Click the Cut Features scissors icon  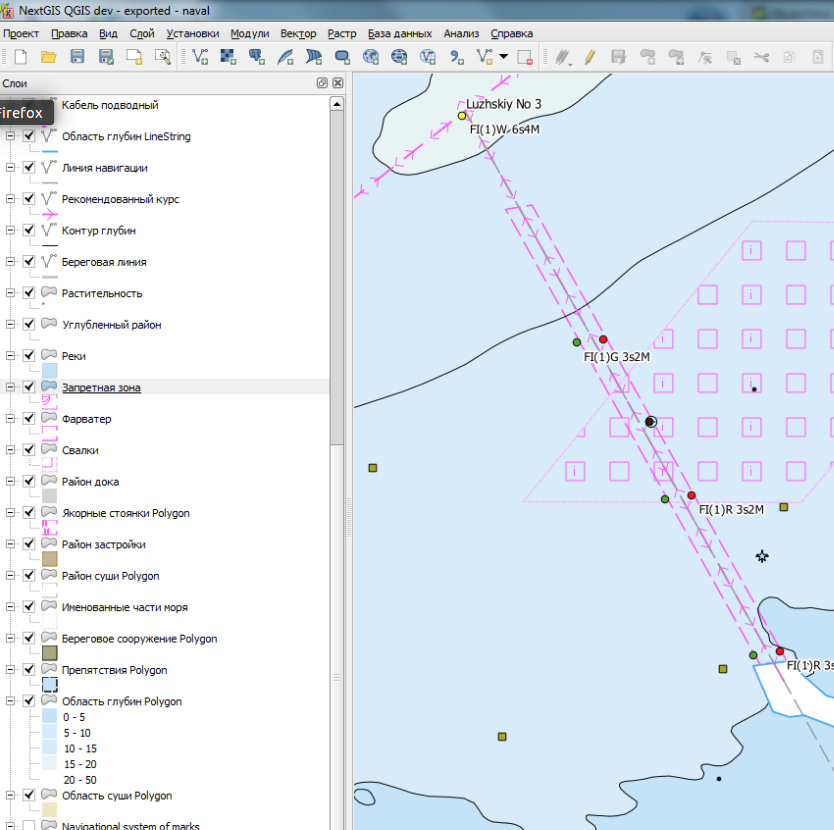pos(763,58)
